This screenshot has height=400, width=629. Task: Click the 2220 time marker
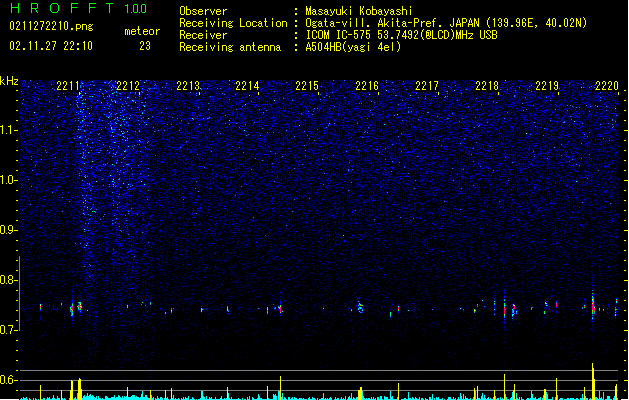click(x=607, y=86)
